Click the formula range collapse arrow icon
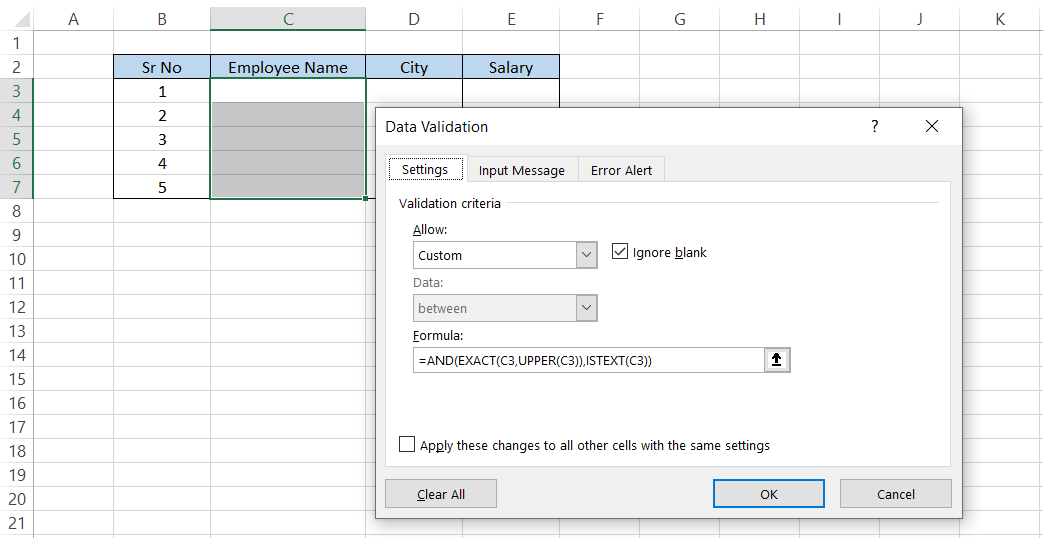 click(x=777, y=360)
